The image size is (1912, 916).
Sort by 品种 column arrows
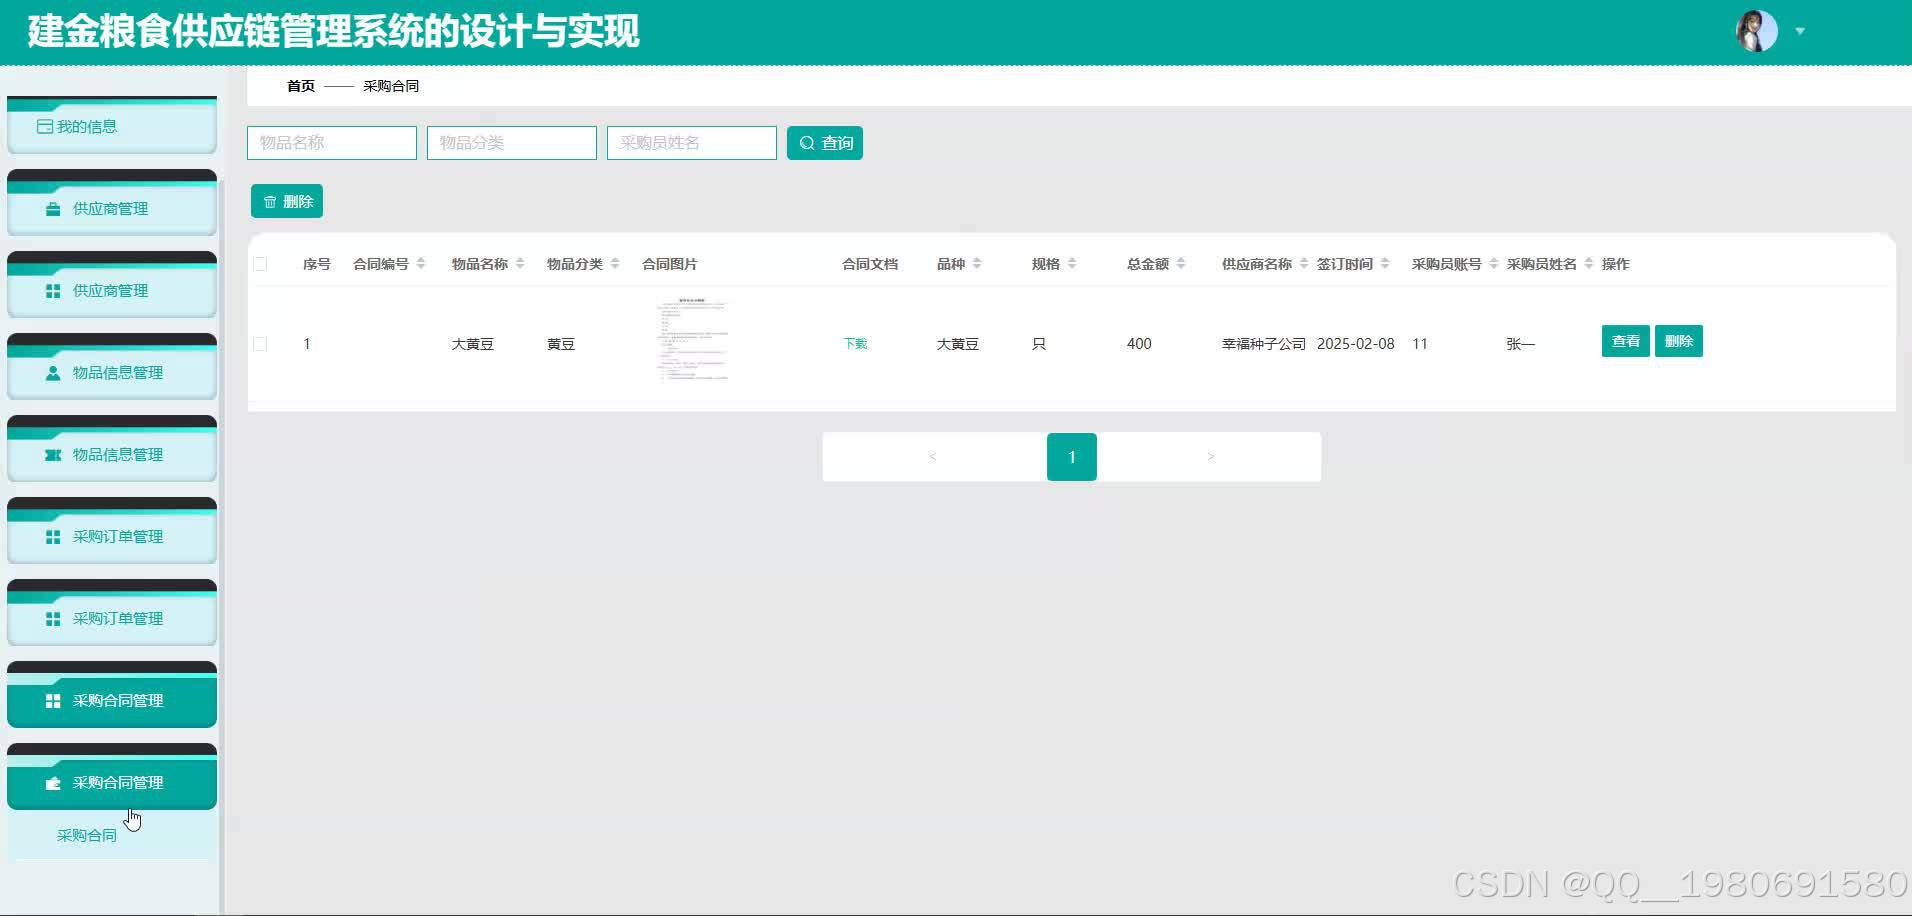point(977,264)
